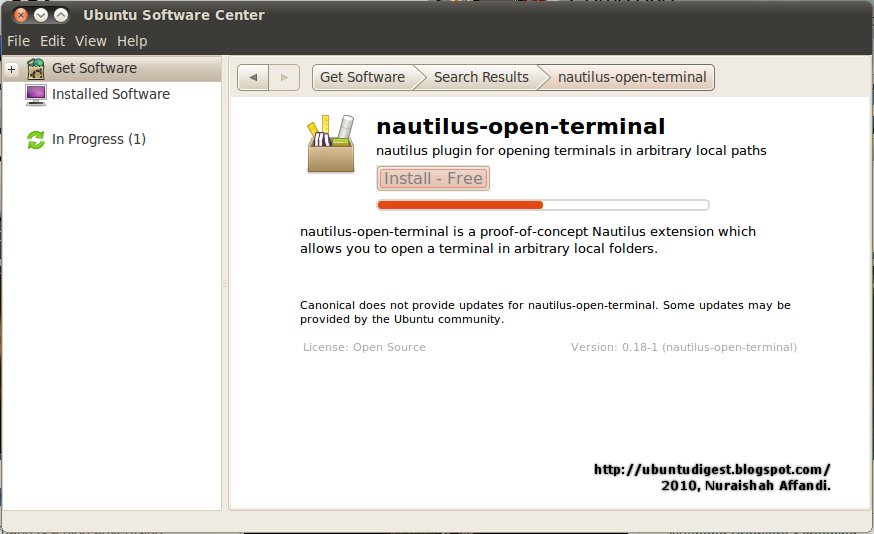This screenshot has height=534, width=874.
Task: Click the 'License: Open Source' text
Action: (364, 347)
